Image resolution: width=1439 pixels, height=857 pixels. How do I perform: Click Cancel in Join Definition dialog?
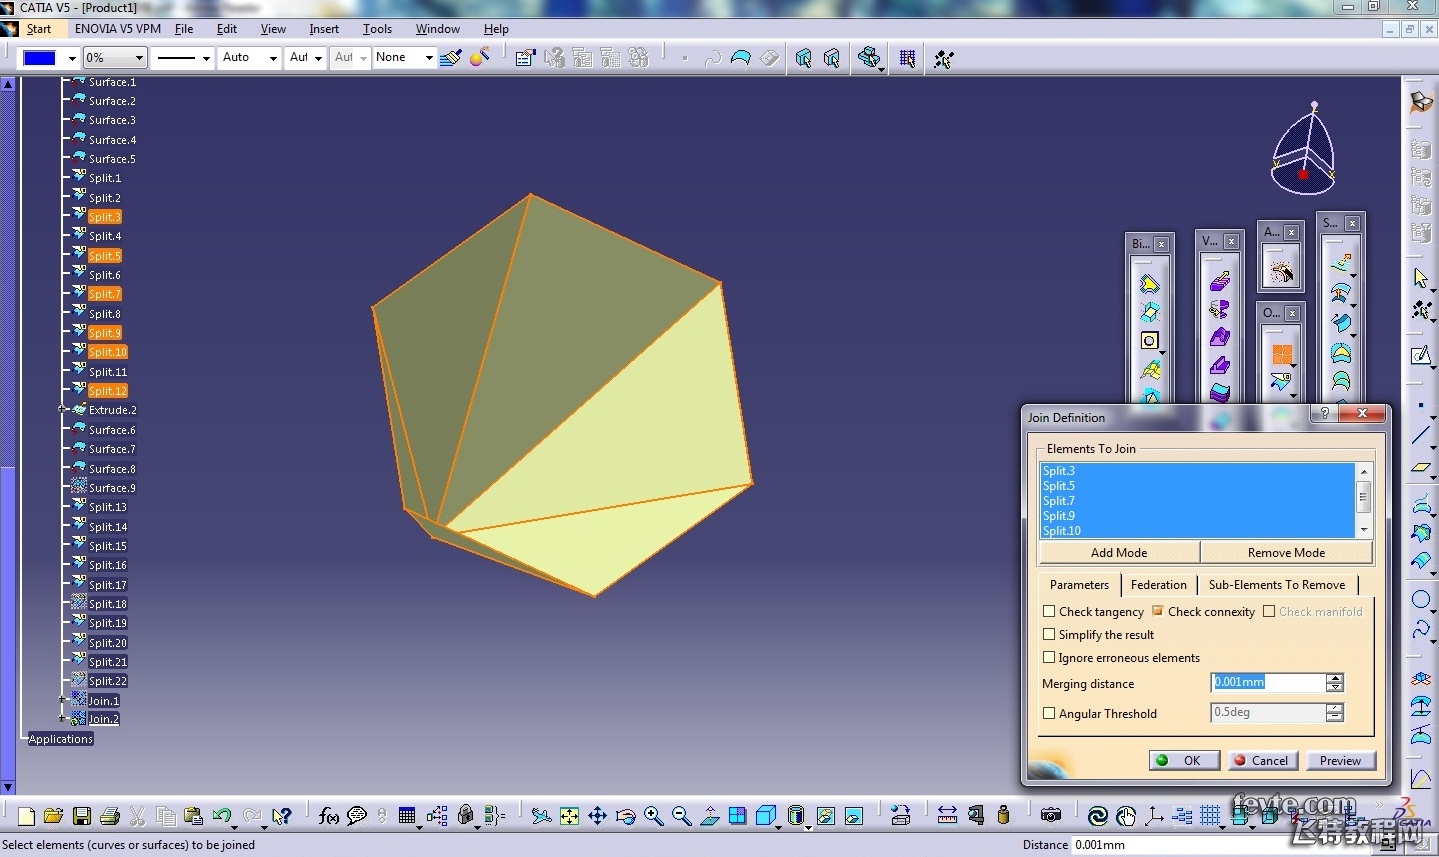pos(1262,760)
